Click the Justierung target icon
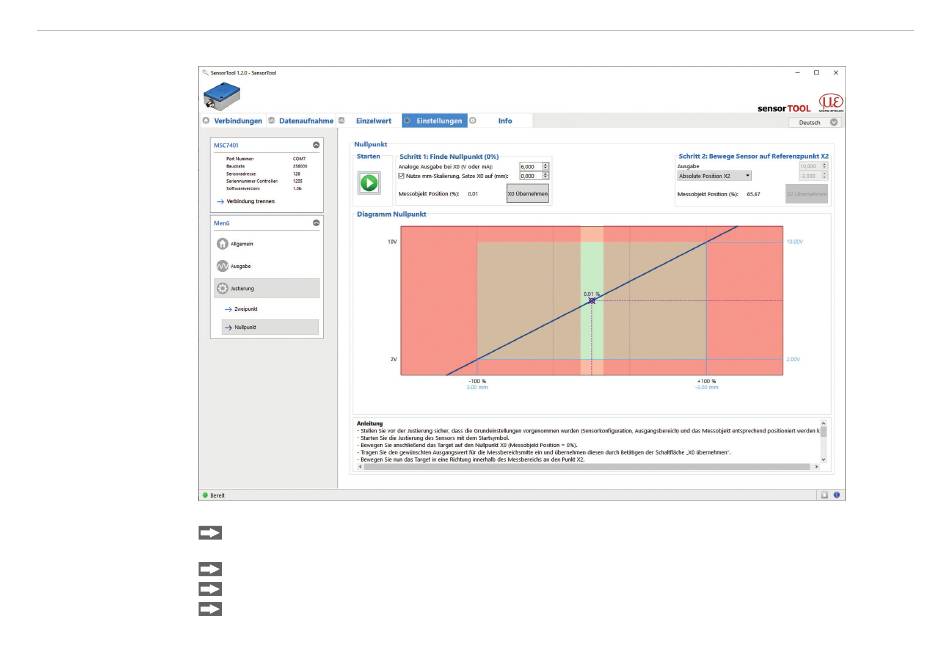This screenshot has width=950, height=665. (222, 288)
